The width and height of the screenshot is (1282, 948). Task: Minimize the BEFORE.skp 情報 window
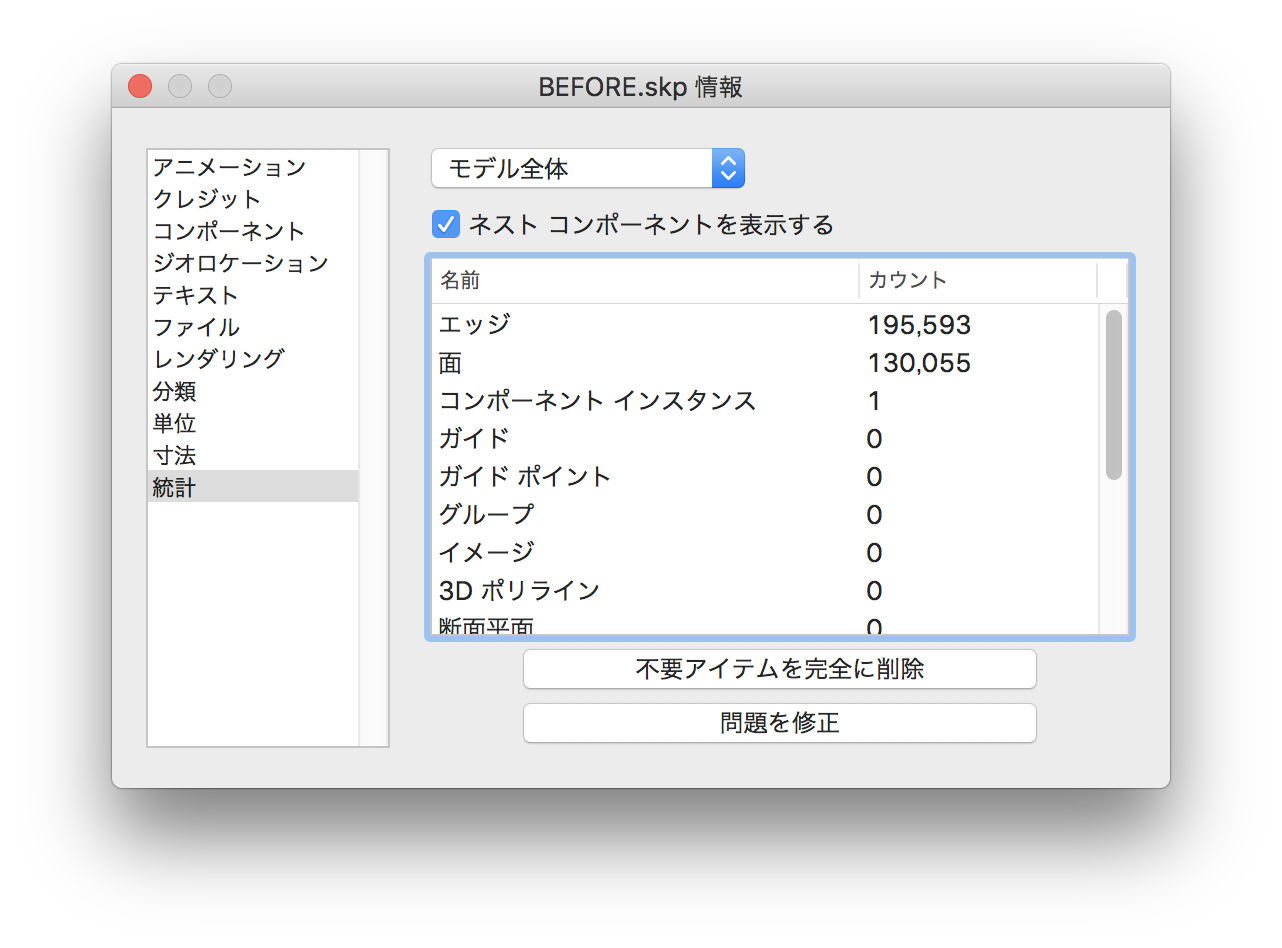[x=180, y=87]
